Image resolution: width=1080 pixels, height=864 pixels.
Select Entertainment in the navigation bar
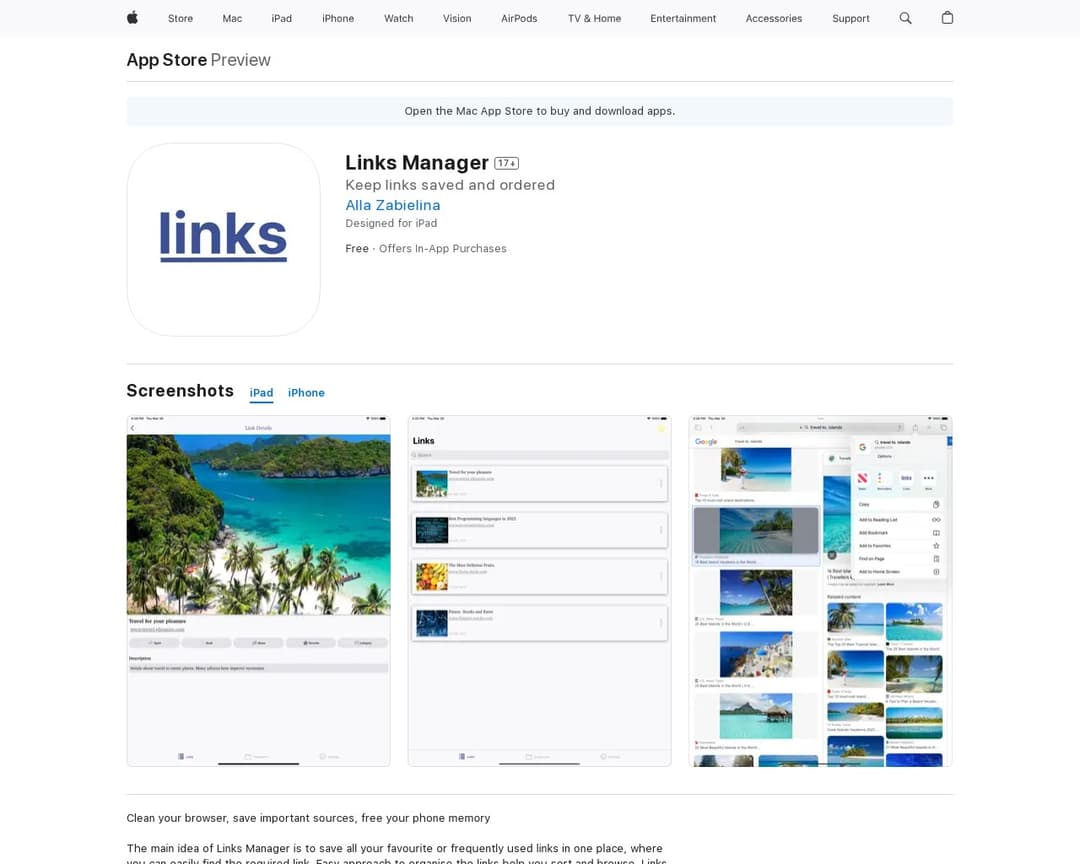[x=683, y=18]
